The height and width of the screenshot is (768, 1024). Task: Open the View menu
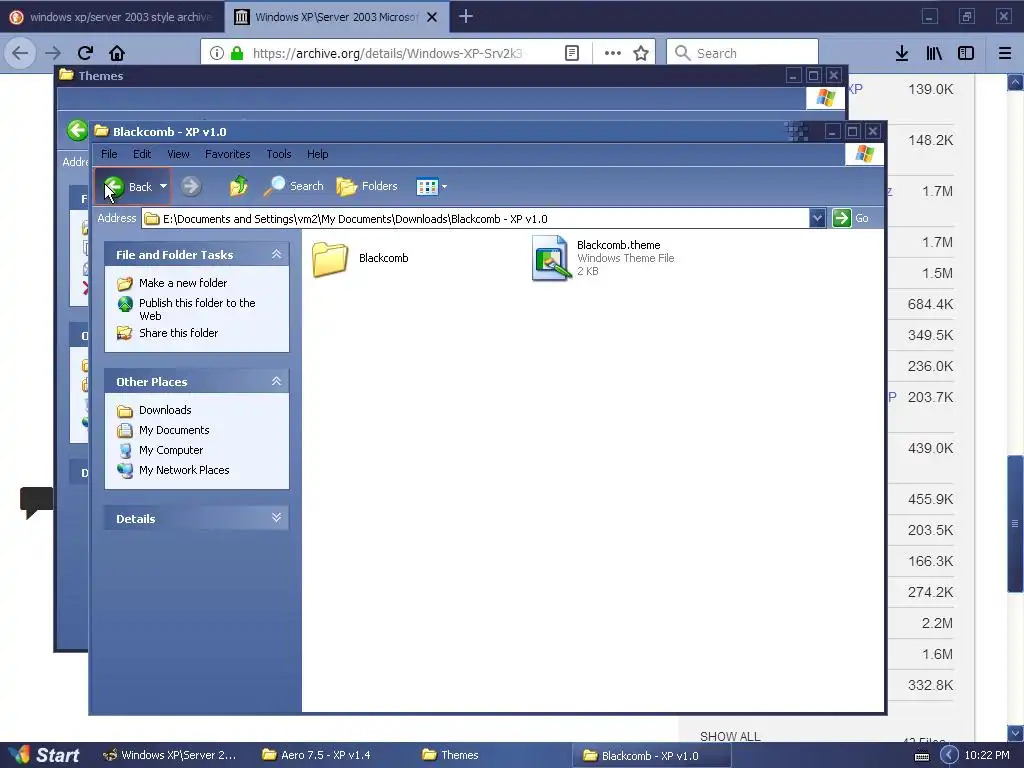178,154
